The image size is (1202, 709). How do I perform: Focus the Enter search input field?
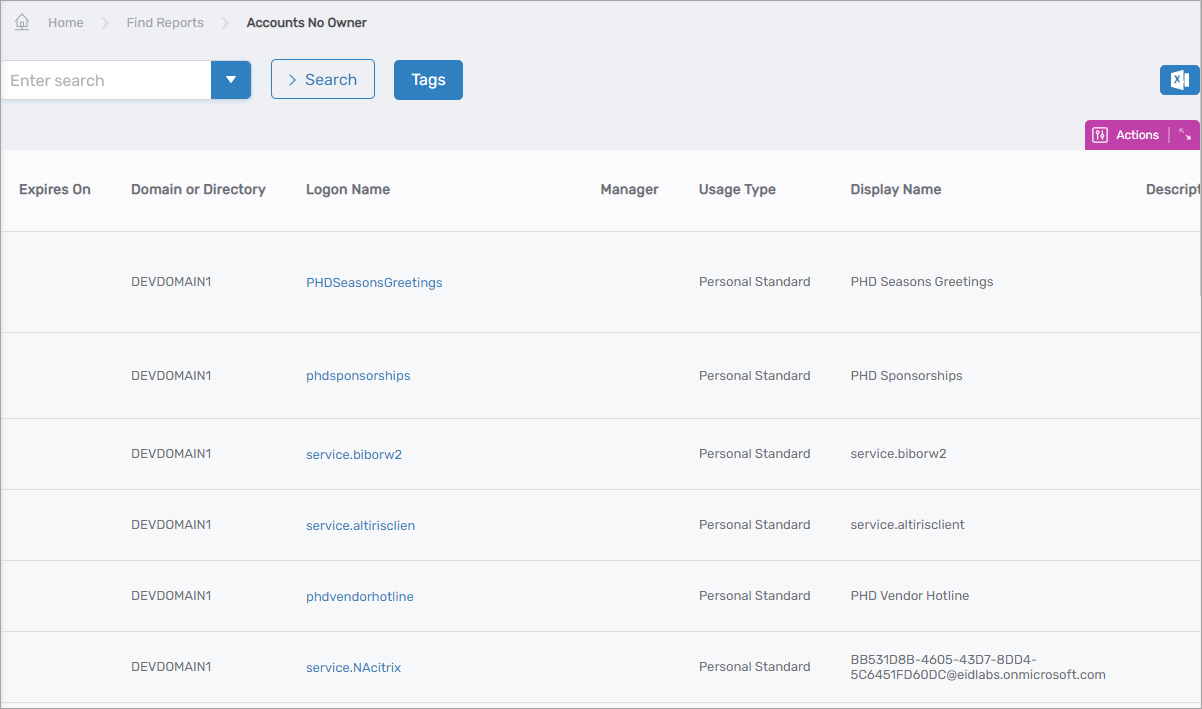(105, 80)
